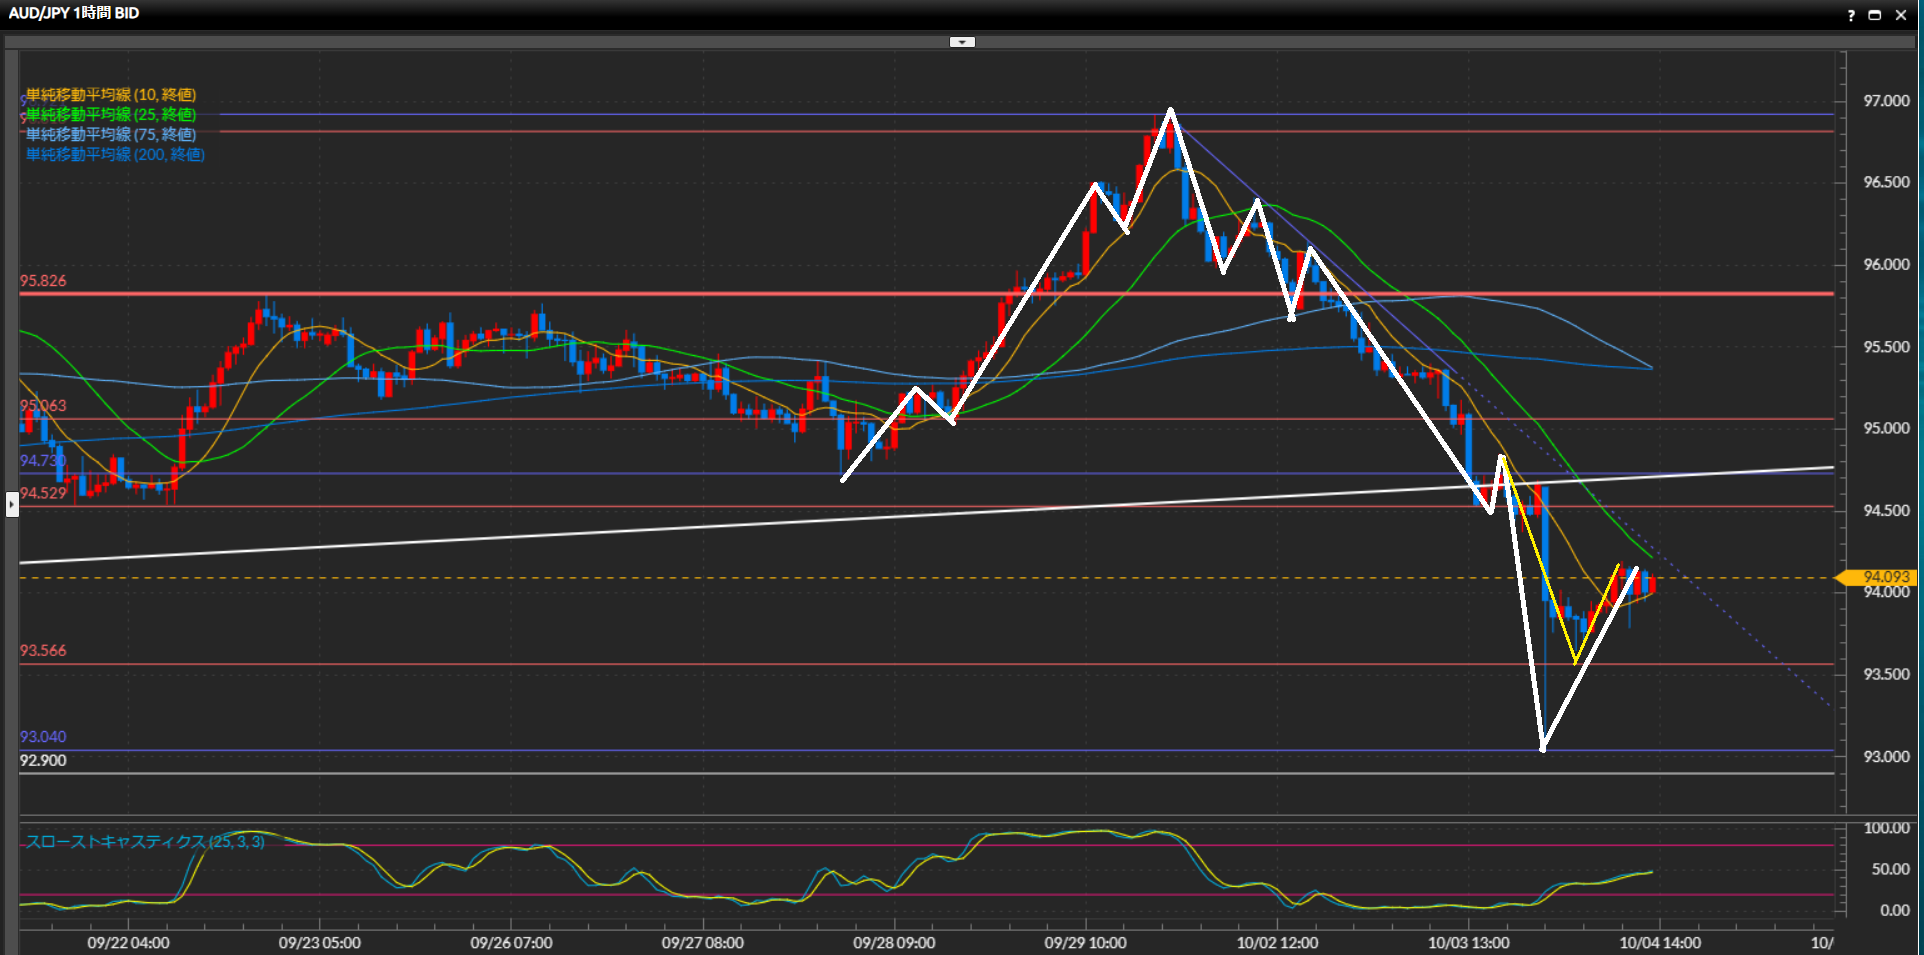The image size is (1924, 955).
Task: Select the Slow Stochastics (25,3,3) indicator label
Action: (145, 842)
